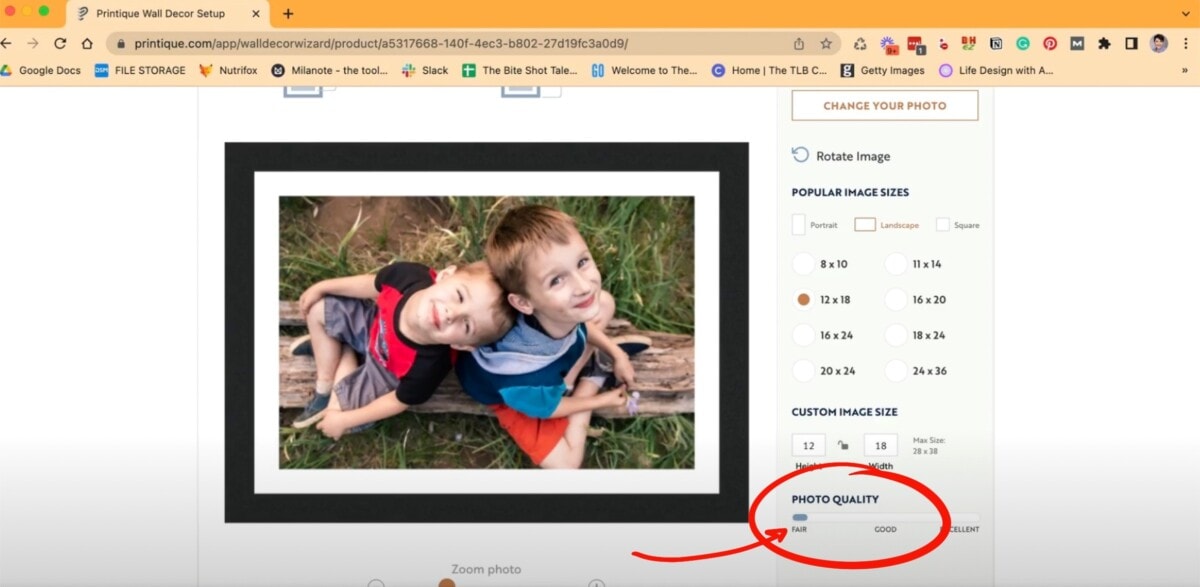Switch to the Printique Wall Decor Setup tab
The width and height of the screenshot is (1200, 587).
[x=160, y=14]
